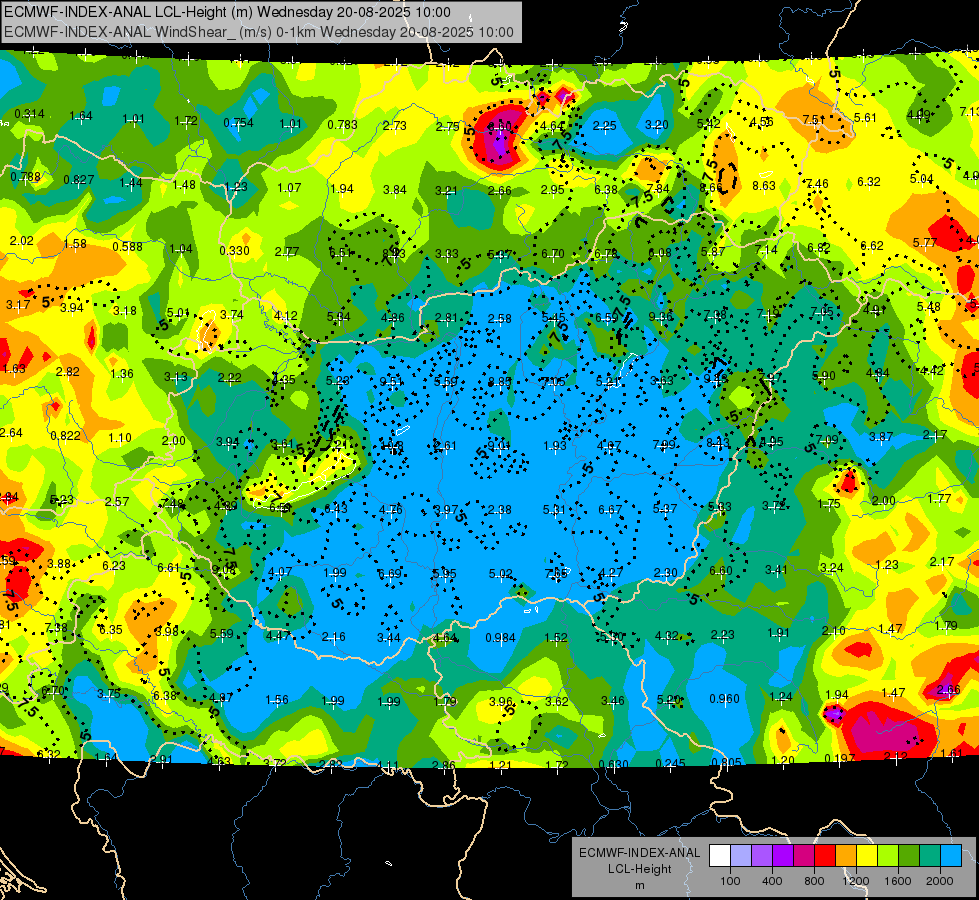Click the LCL-Height (m) header line
Viewport: 979px width, 900px height.
click(227, 12)
